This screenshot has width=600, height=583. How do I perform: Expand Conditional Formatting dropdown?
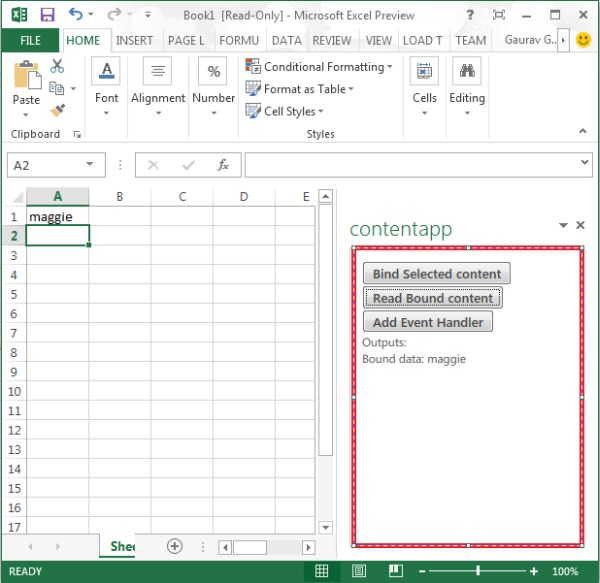tap(390, 67)
